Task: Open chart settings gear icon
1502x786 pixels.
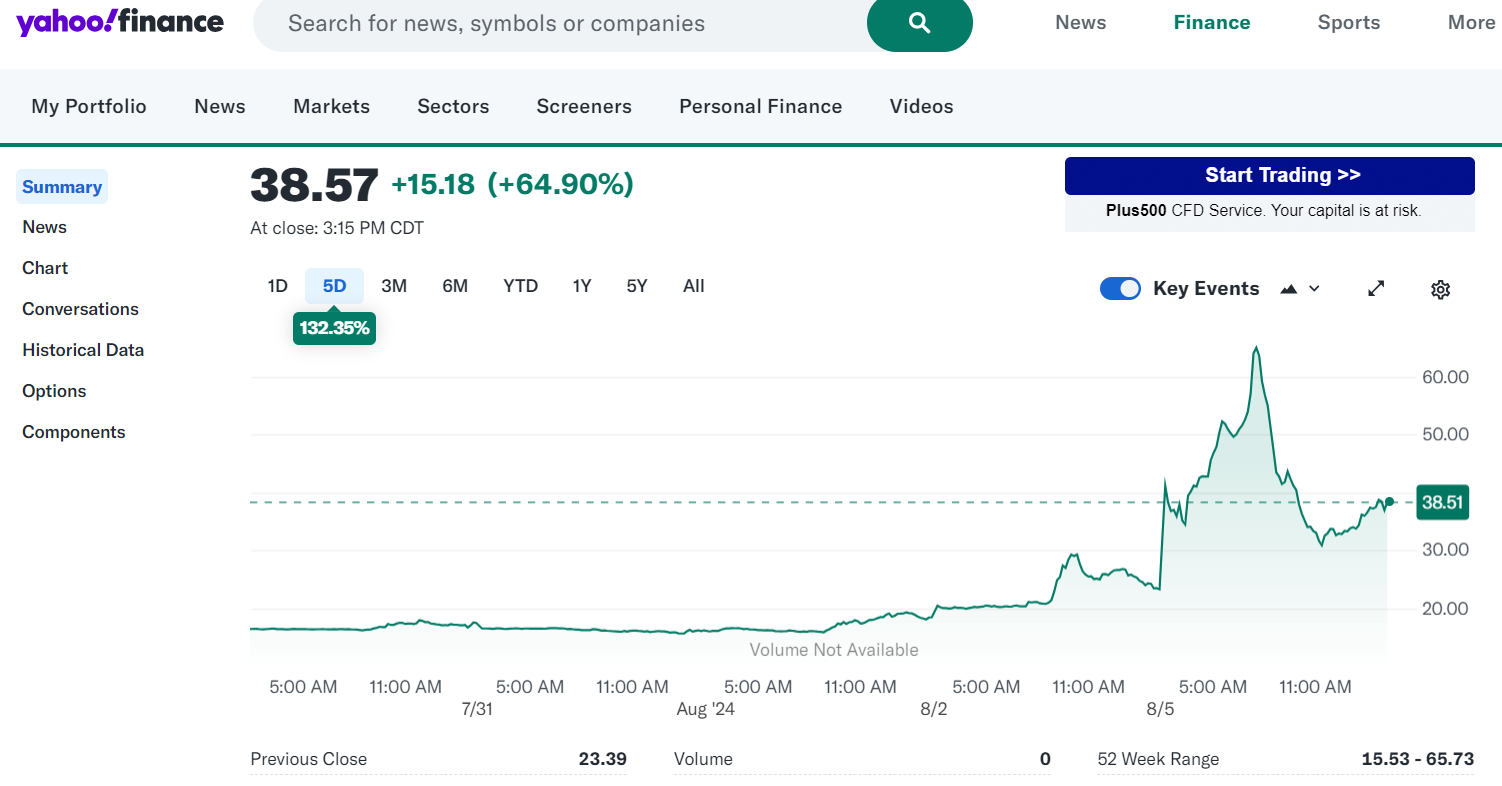Action: (x=1440, y=289)
